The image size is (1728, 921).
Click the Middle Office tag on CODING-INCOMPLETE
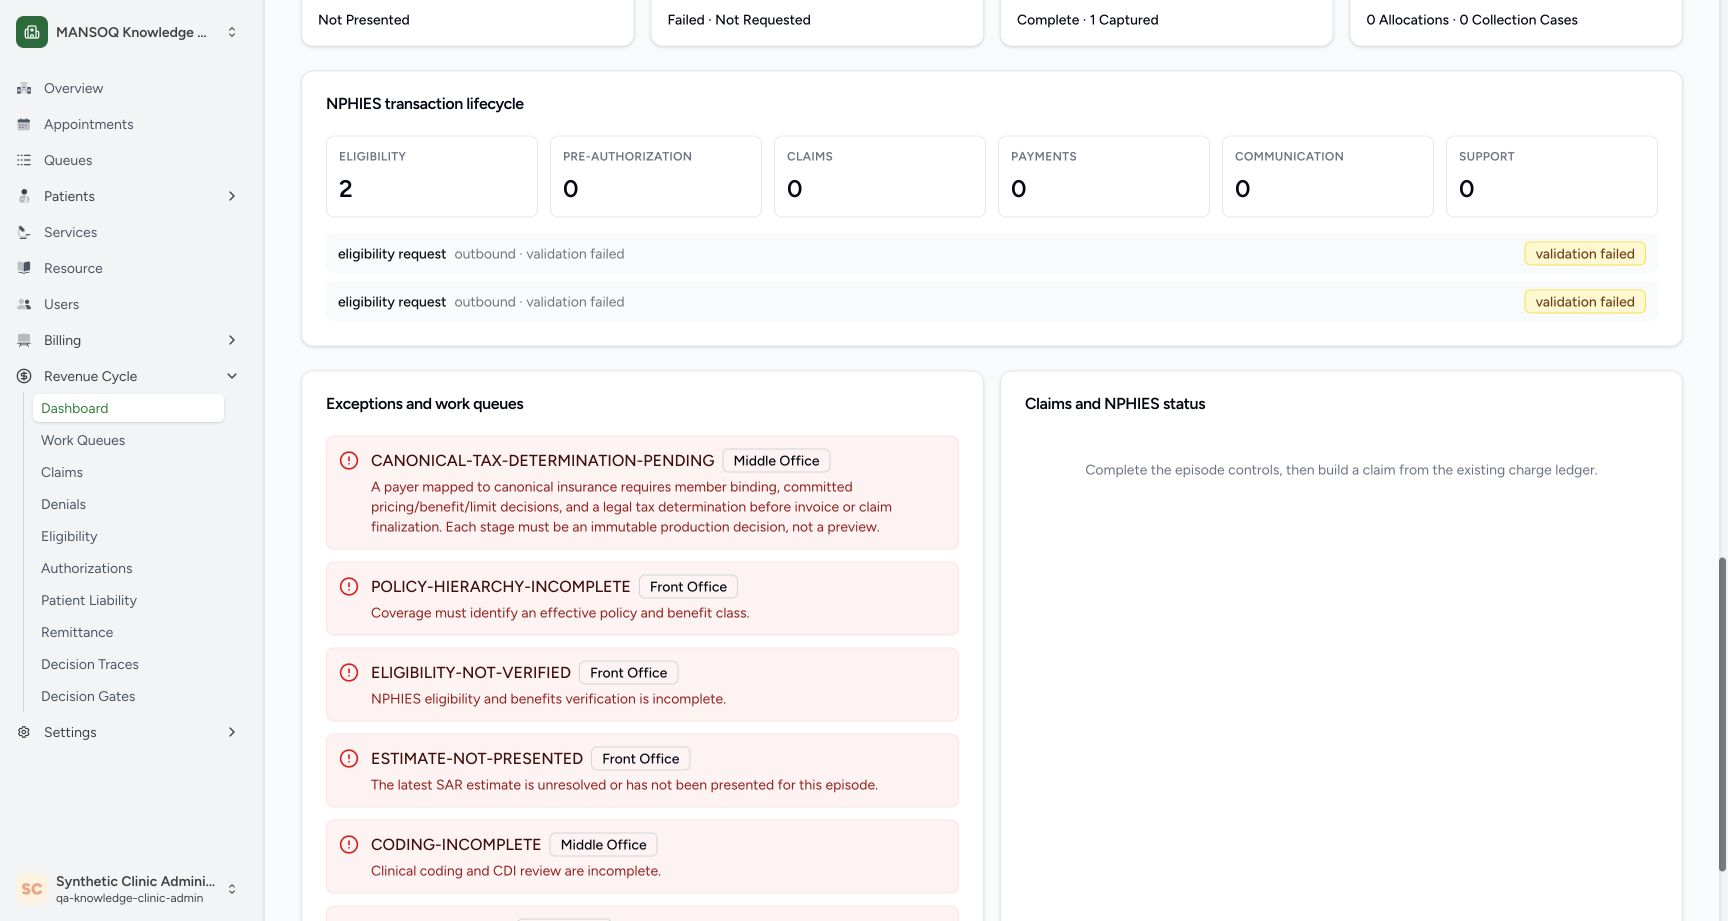pos(604,845)
